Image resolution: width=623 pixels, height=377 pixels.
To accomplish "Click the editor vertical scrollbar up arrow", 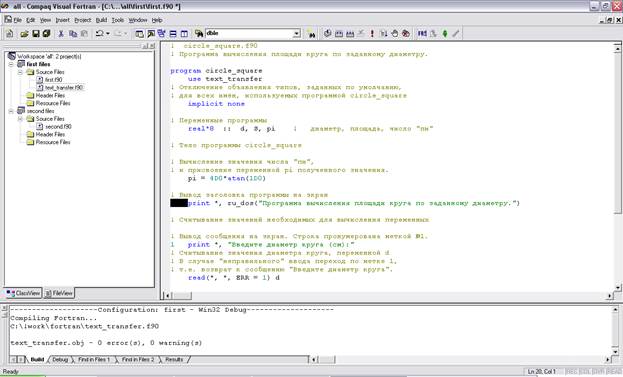I will 617,48.
